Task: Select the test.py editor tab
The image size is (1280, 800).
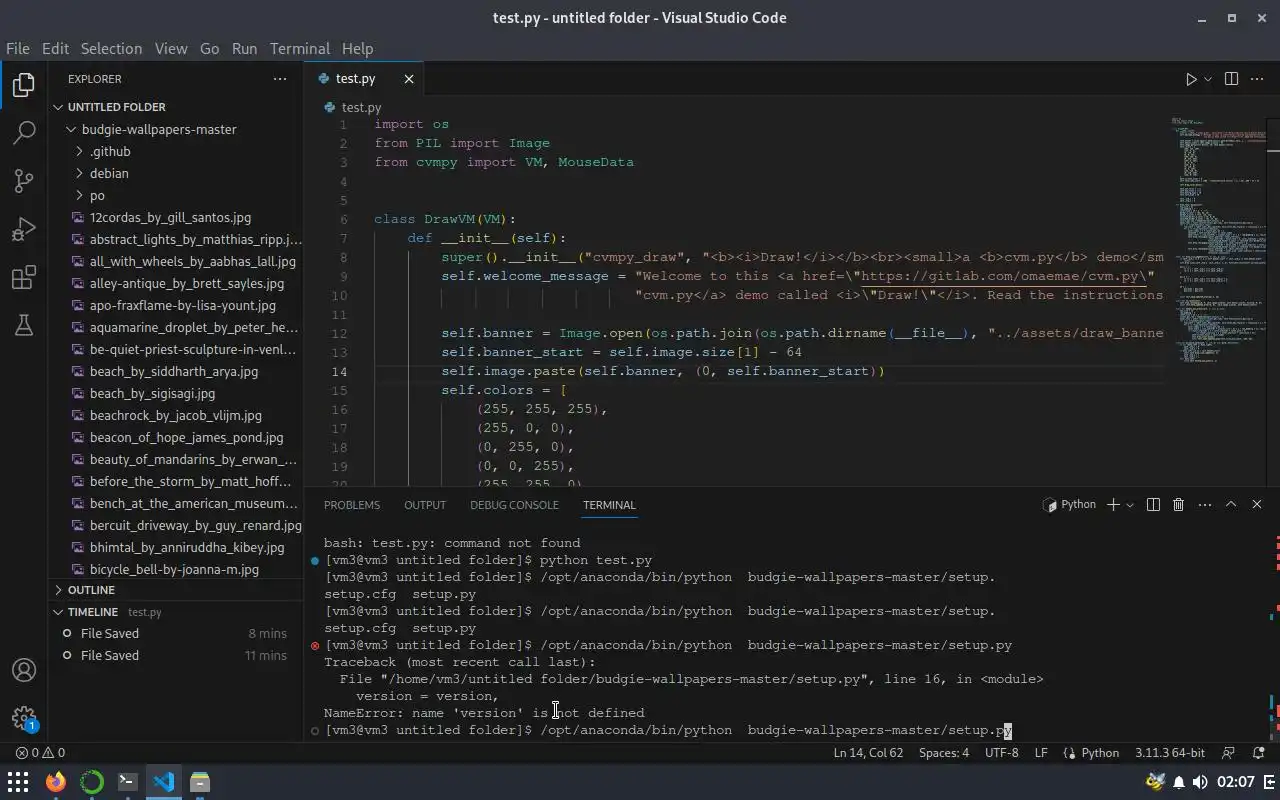Action: [364, 79]
